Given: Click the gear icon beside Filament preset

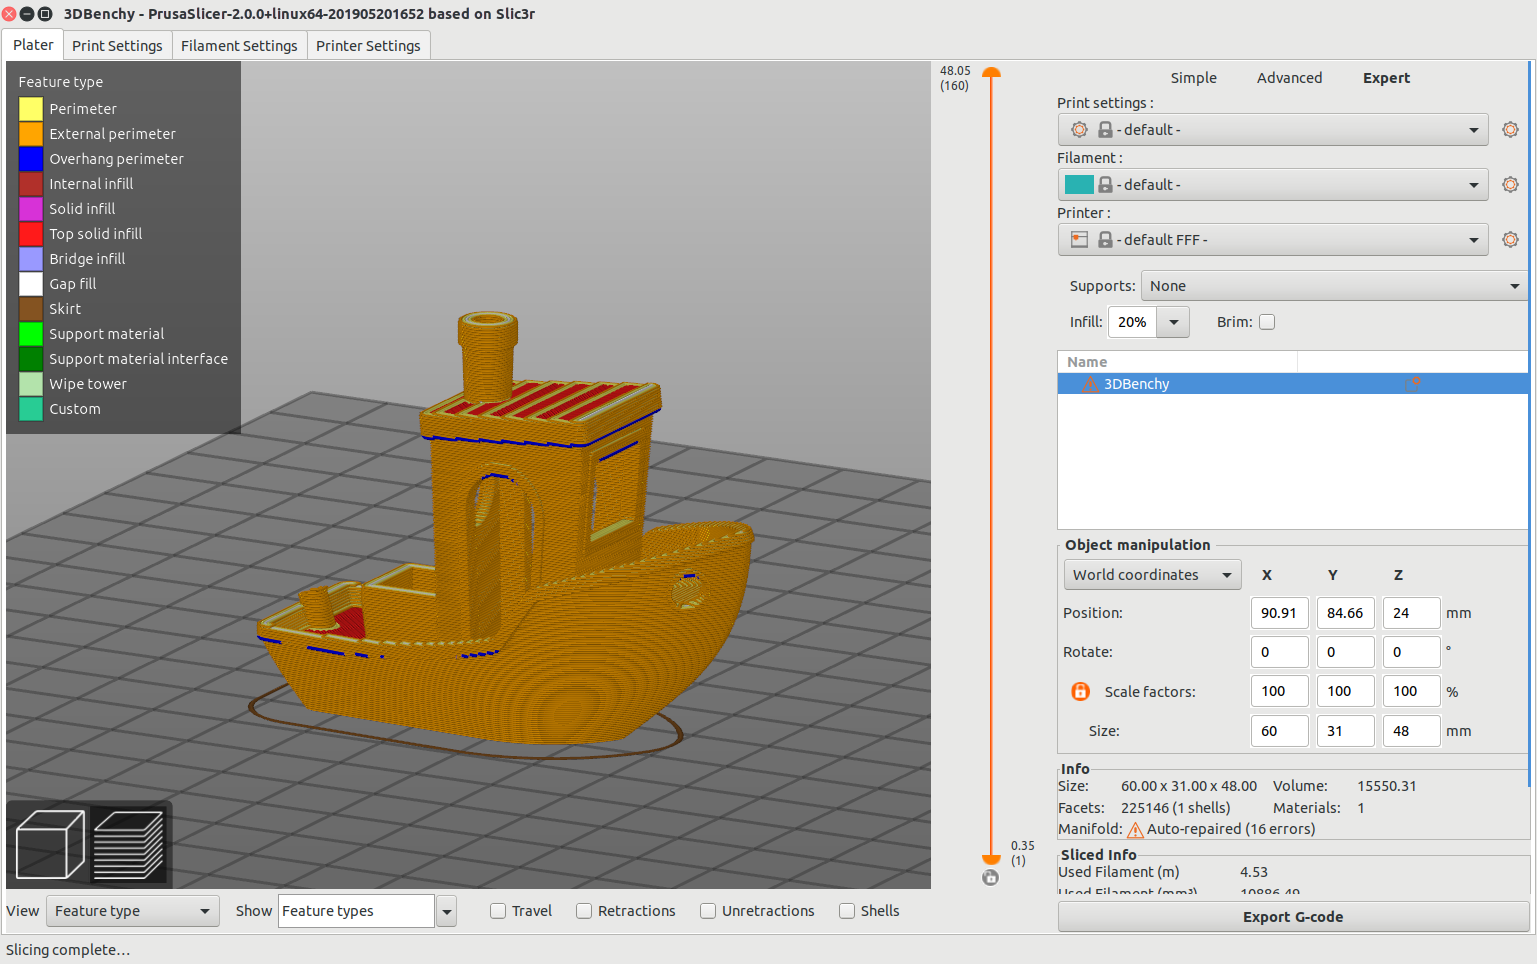Looking at the screenshot, I should [x=1510, y=185].
